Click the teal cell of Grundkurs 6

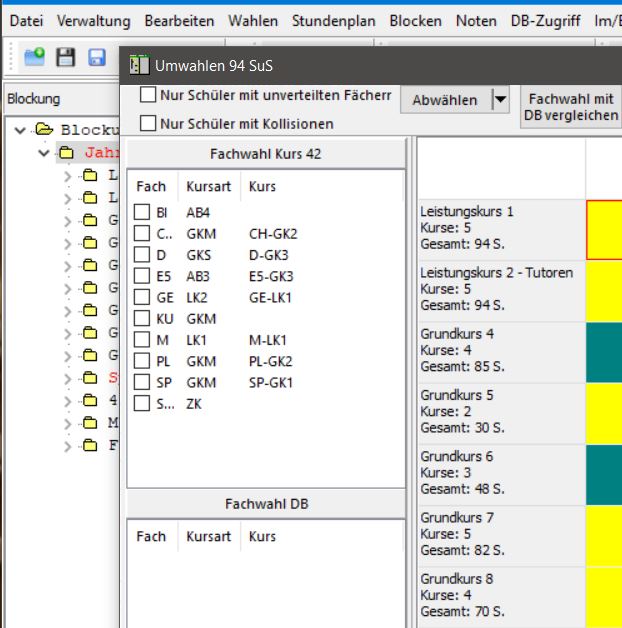[x=604, y=475]
